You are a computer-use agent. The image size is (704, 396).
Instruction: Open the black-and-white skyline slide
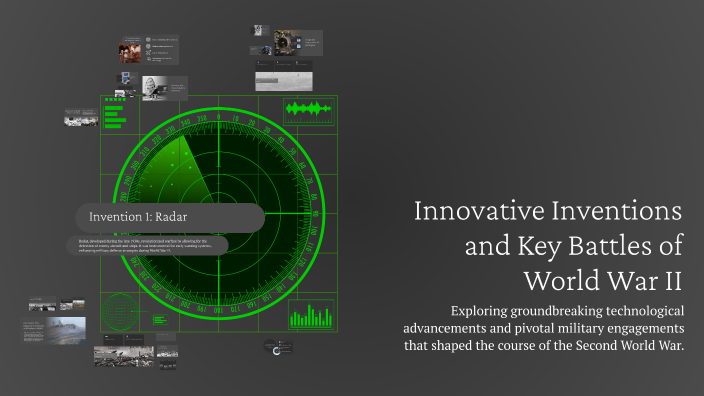coord(43,304)
